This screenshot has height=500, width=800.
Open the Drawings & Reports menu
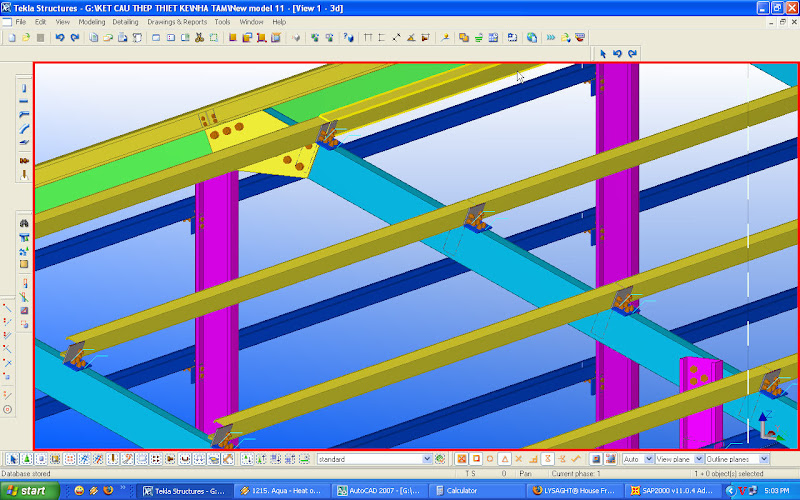[177, 21]
